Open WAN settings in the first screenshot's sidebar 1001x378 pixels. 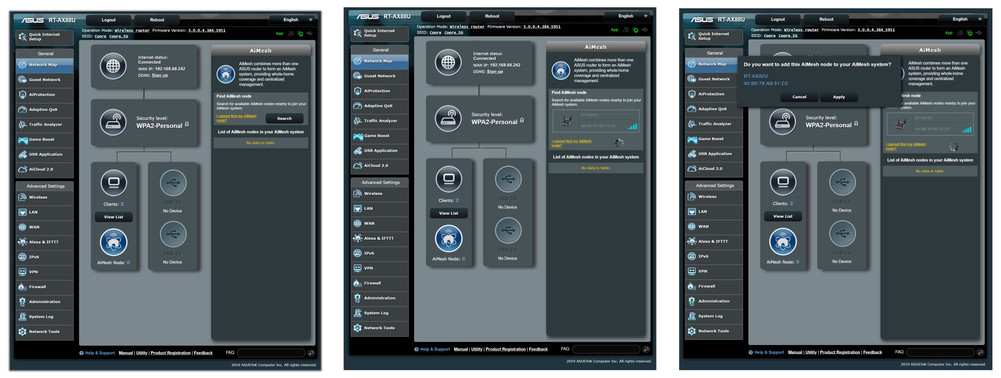(x=45, y=227)
